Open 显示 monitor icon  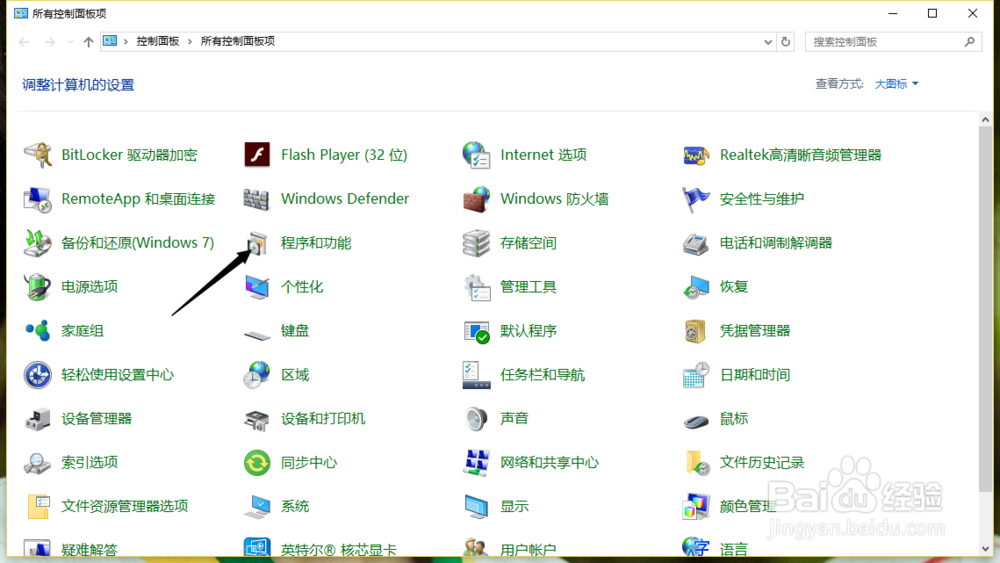click(x=476, y=507)
